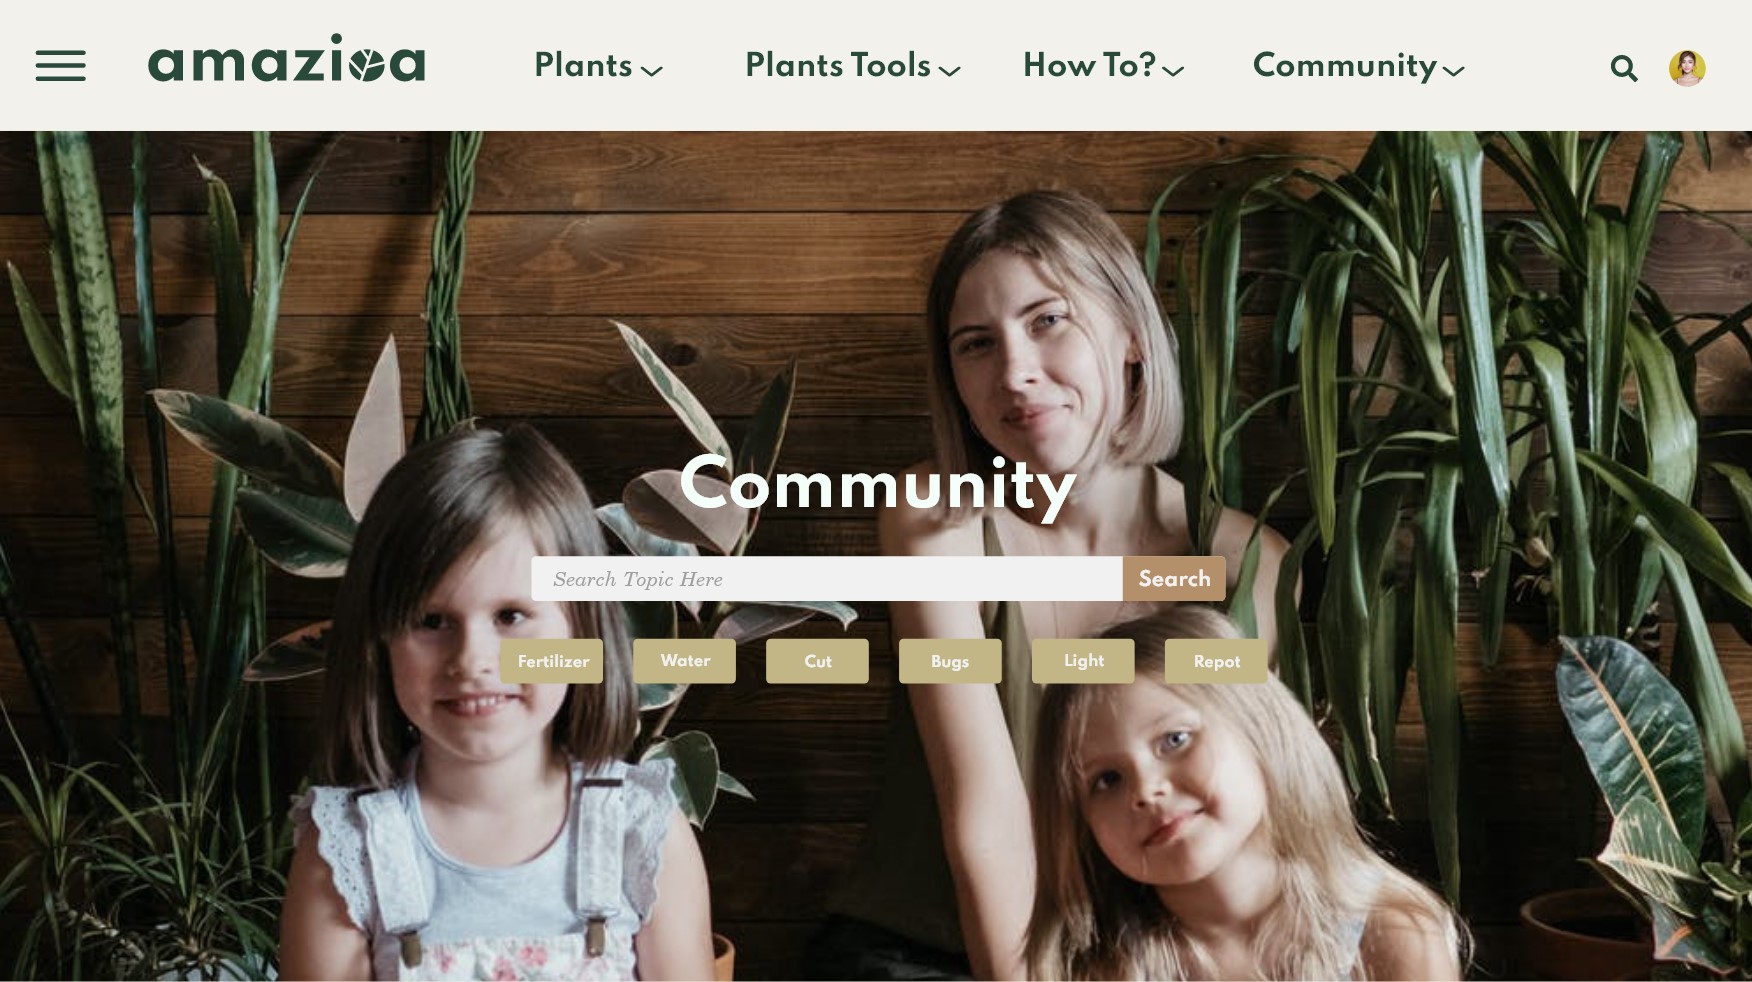Select the Repot topic tag
1752x982 pixels.
click(1216, 661)
